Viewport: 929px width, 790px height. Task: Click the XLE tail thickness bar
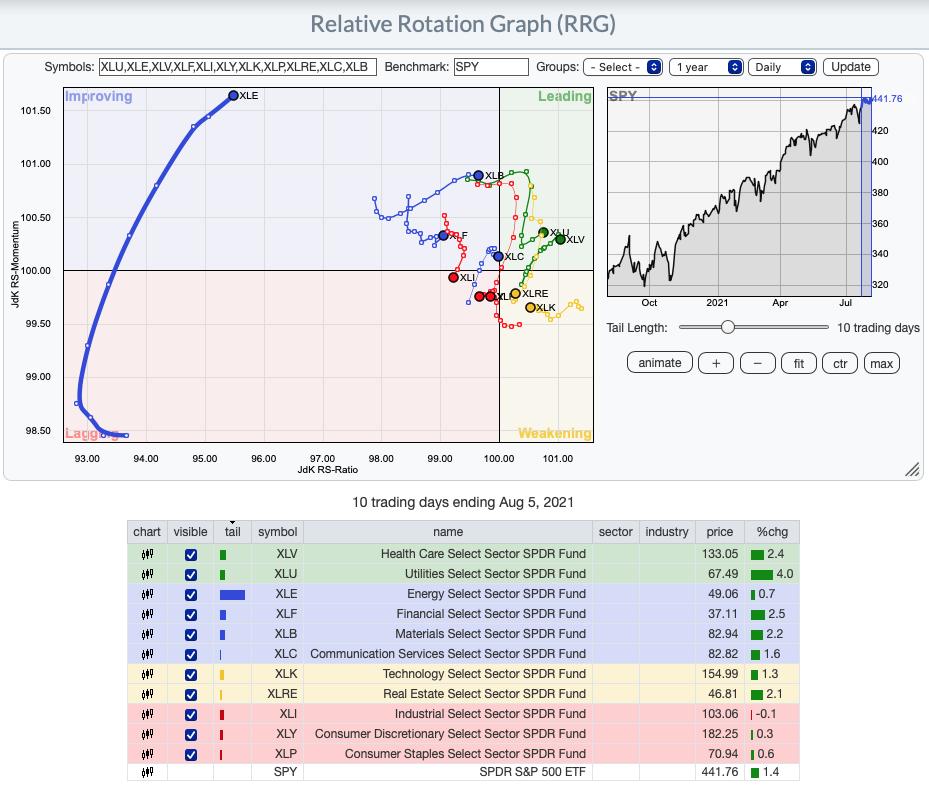tap(232, 594)
